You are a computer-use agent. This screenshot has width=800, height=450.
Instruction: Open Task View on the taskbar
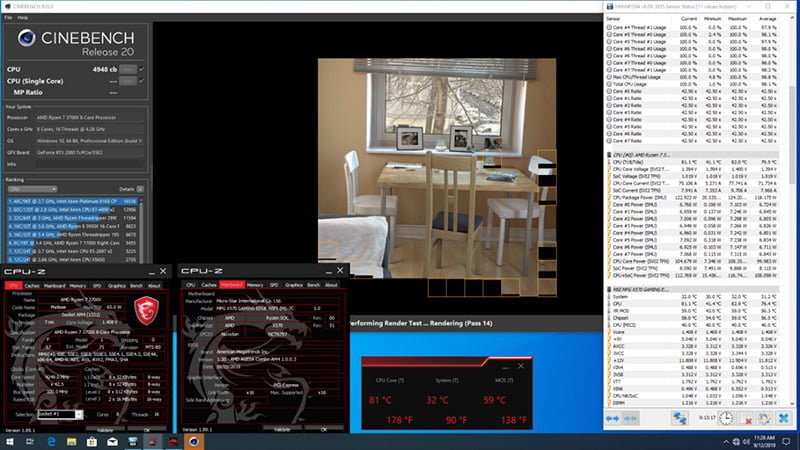click(x=30, y=442)
